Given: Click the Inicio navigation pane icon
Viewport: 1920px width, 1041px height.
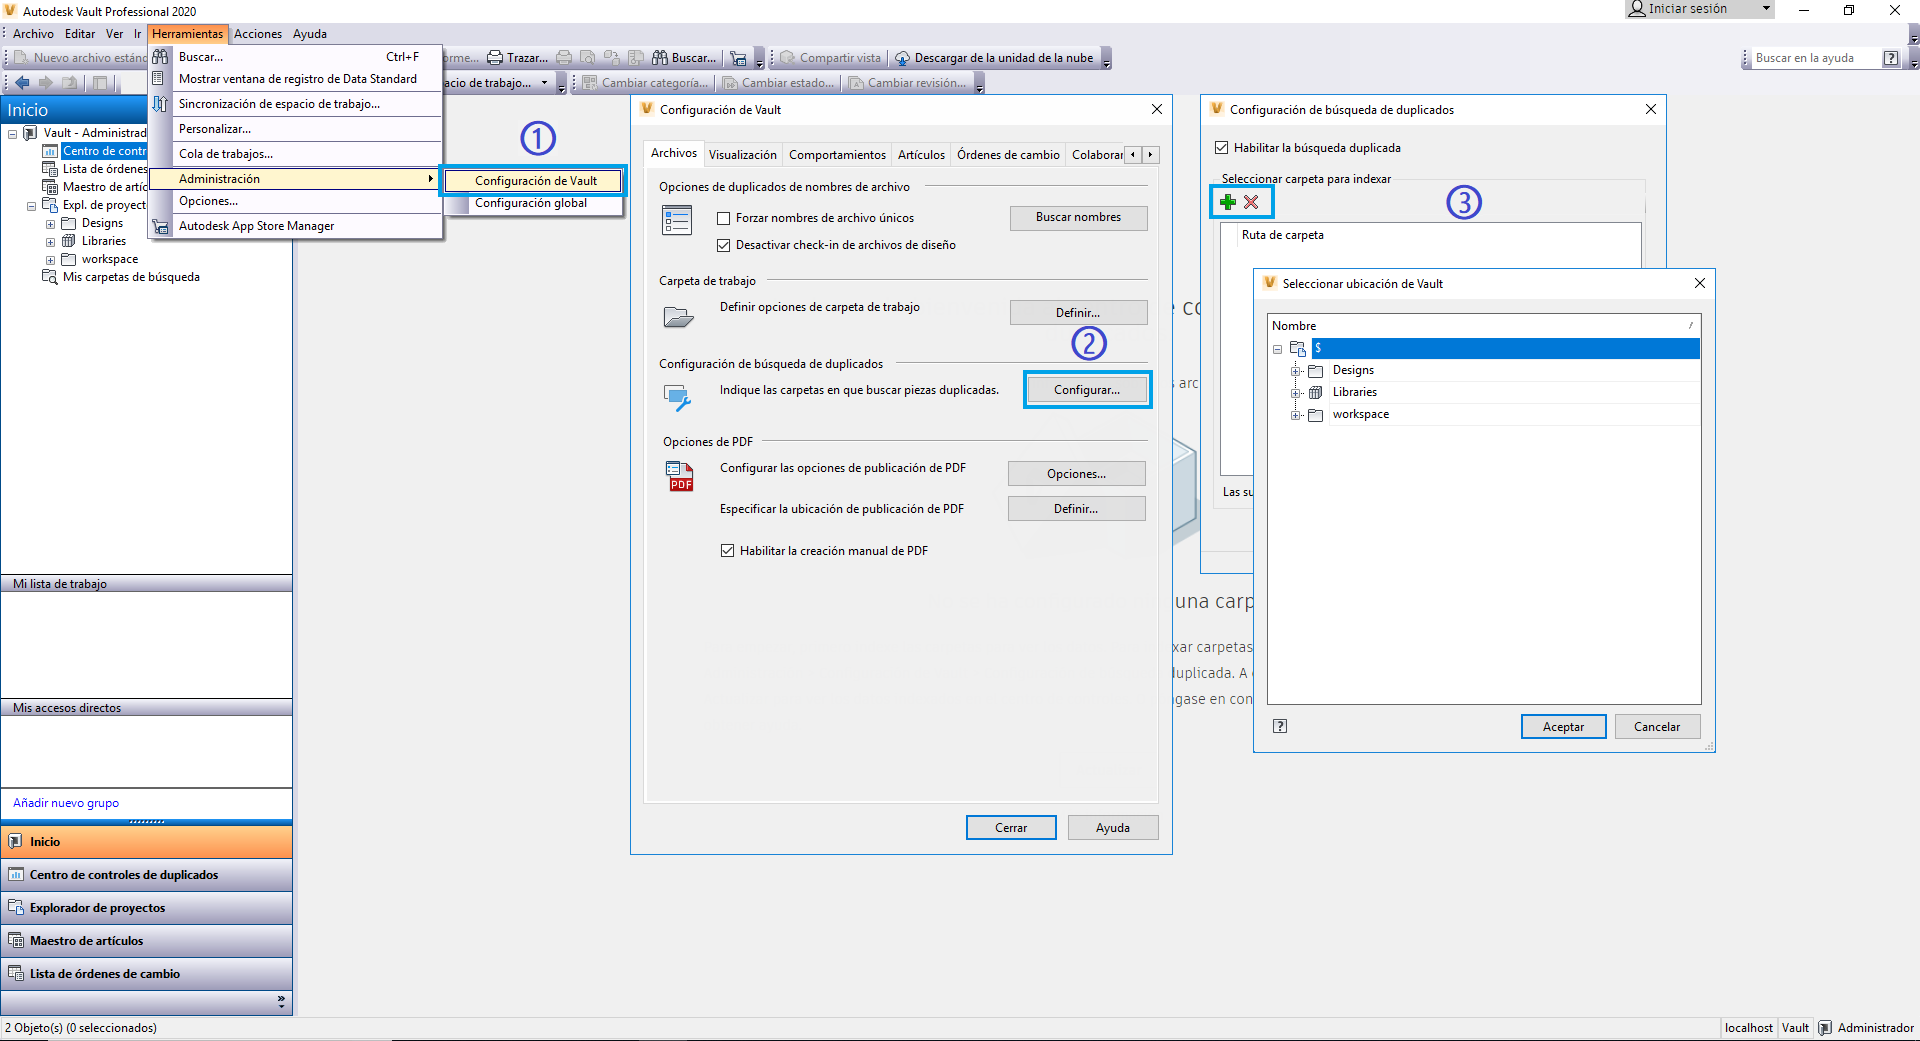Looking at the screenshot, I should 16,842.
